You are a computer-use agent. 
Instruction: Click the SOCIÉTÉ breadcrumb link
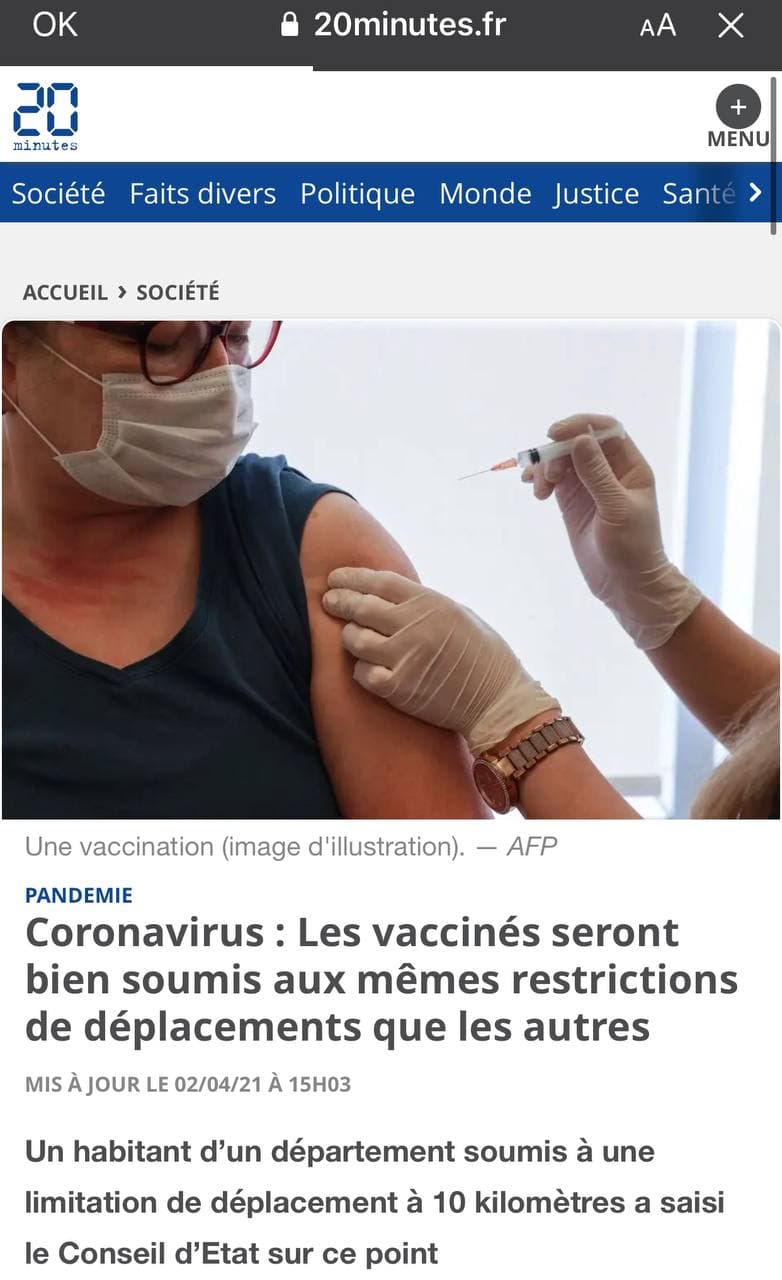[178, 292]
